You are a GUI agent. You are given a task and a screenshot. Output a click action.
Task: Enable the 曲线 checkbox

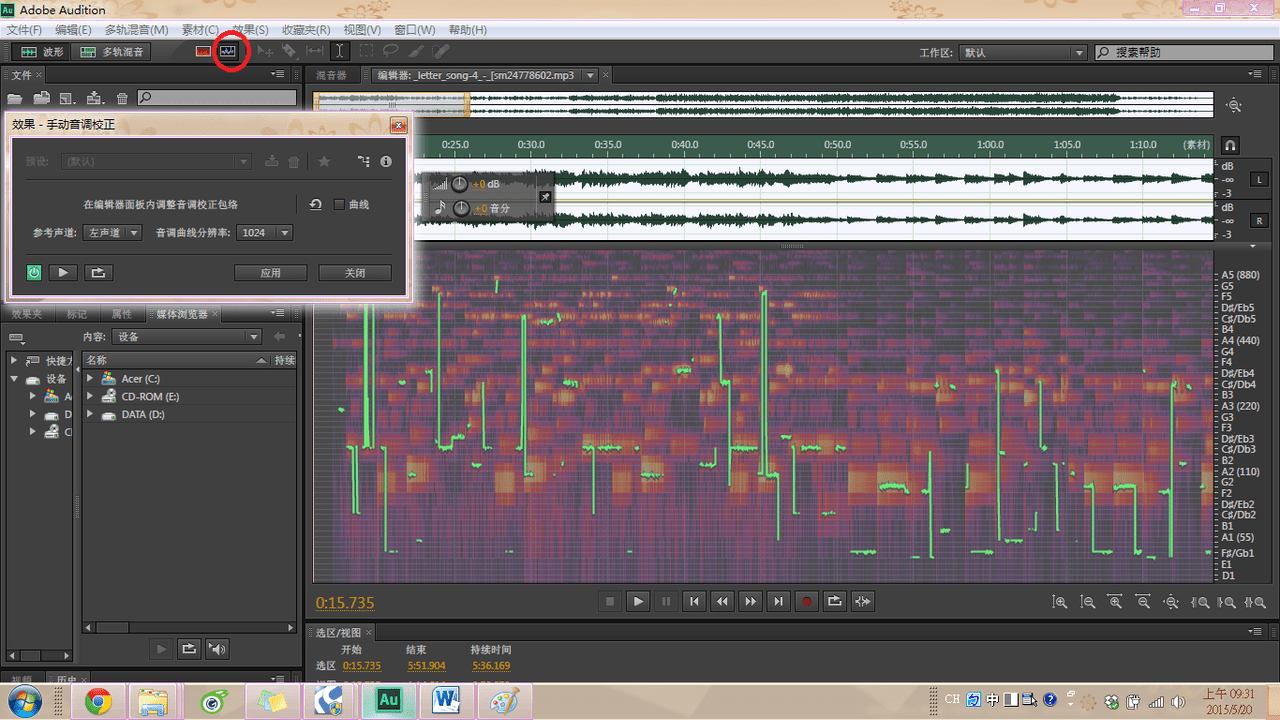(x=339, y=204)
